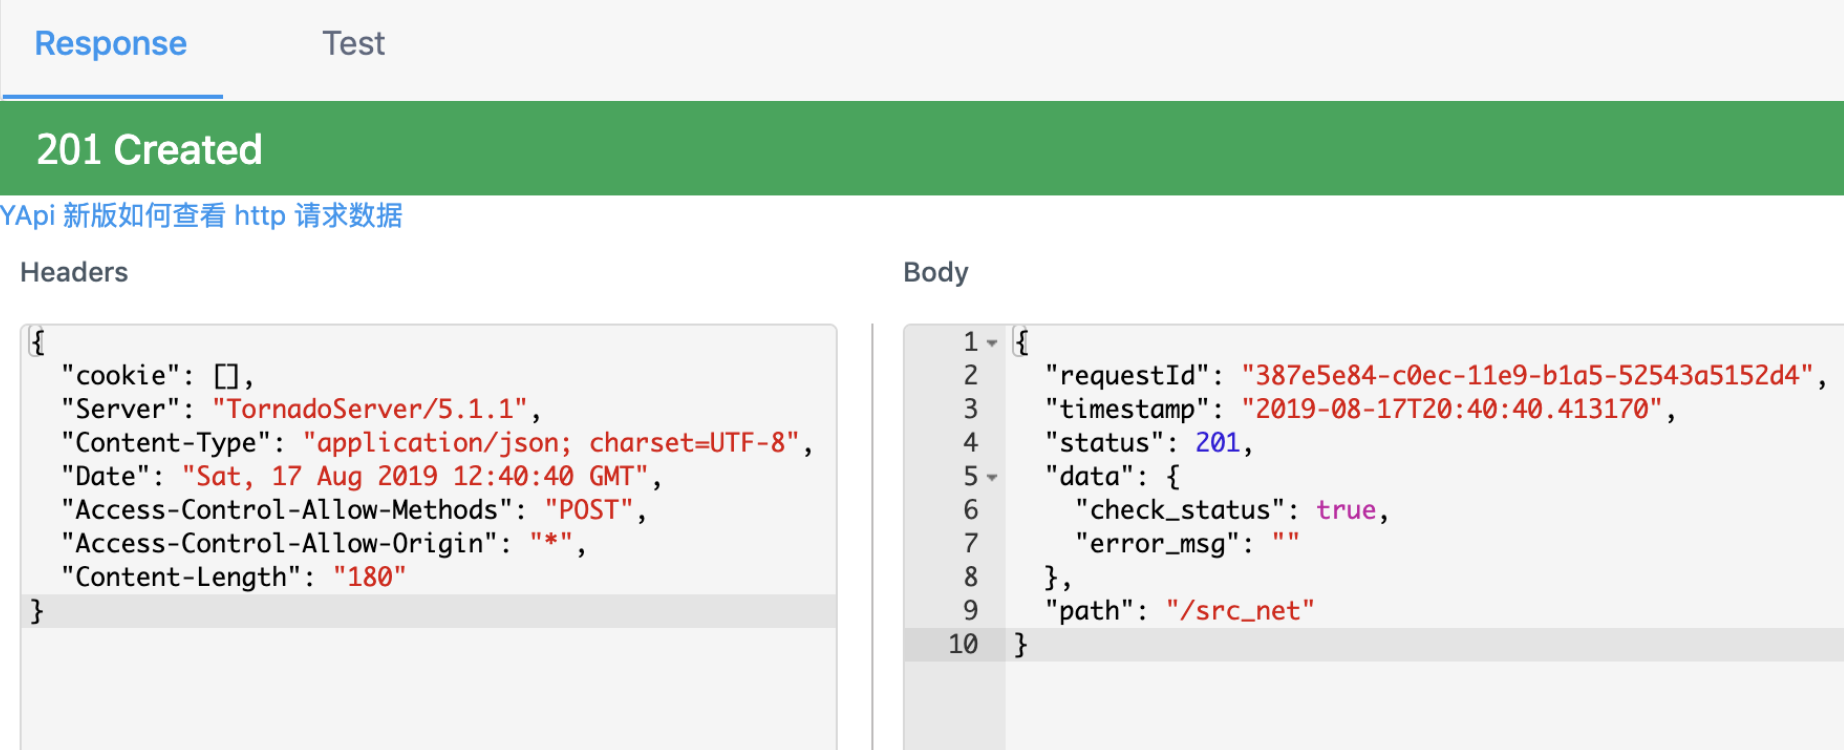1844x750 pixels.
Task: Click the "POST" Allow-Methods value
Action: click(x=589, y=511)
